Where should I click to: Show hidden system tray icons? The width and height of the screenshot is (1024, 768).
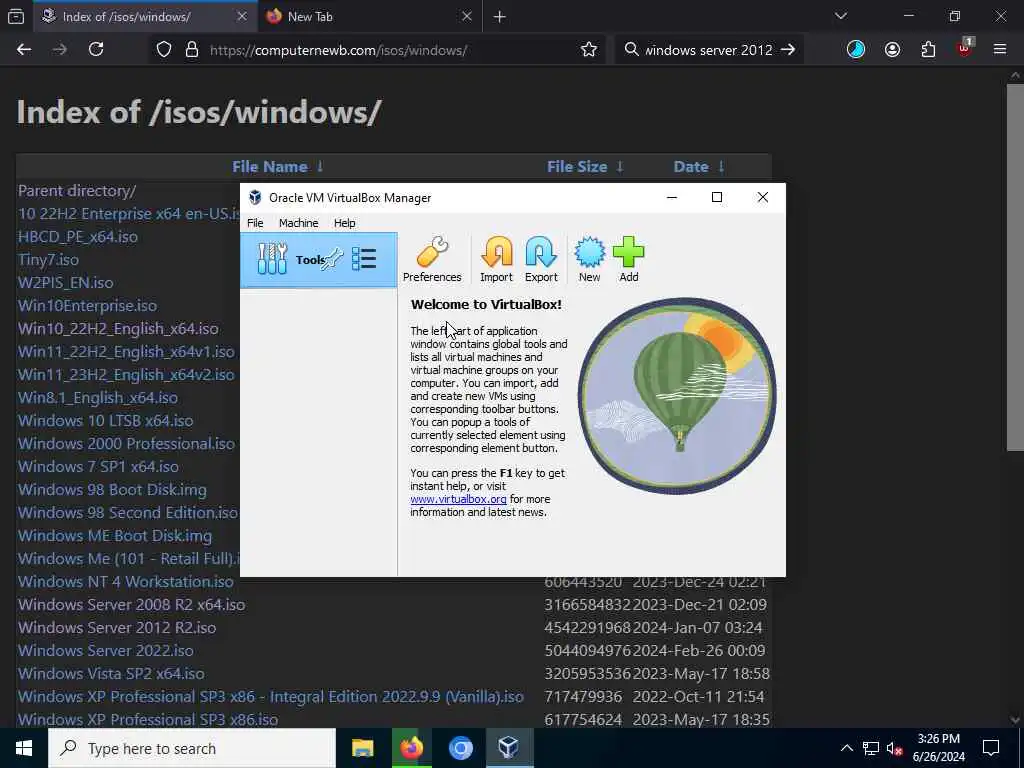846,748
